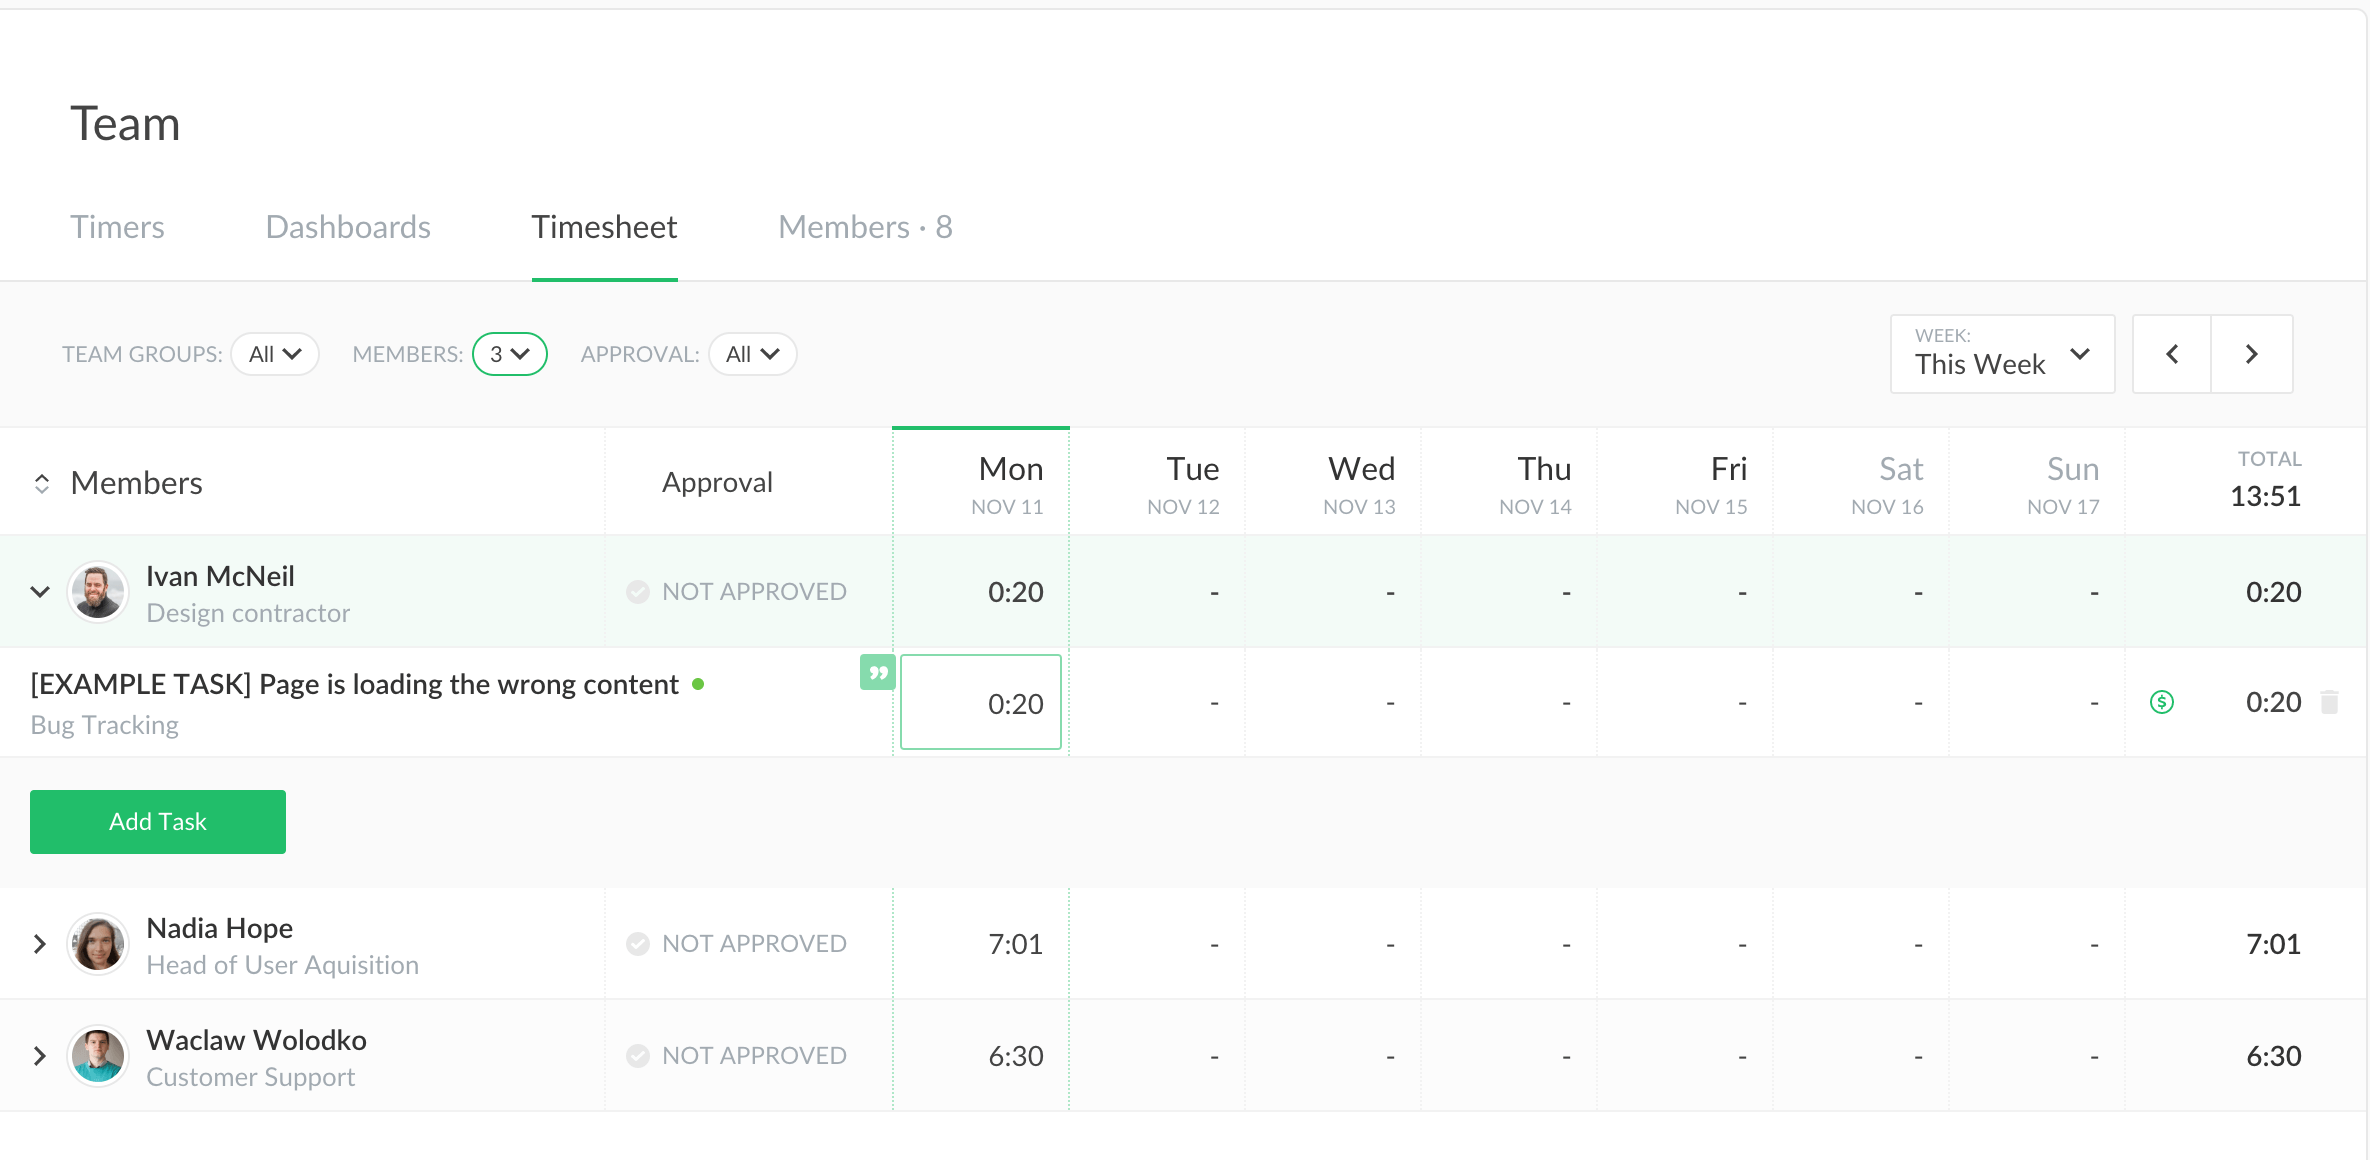Delete task row with trash icon
The height and width of the screenshot is (1160, 2370).
(2329, 702)
